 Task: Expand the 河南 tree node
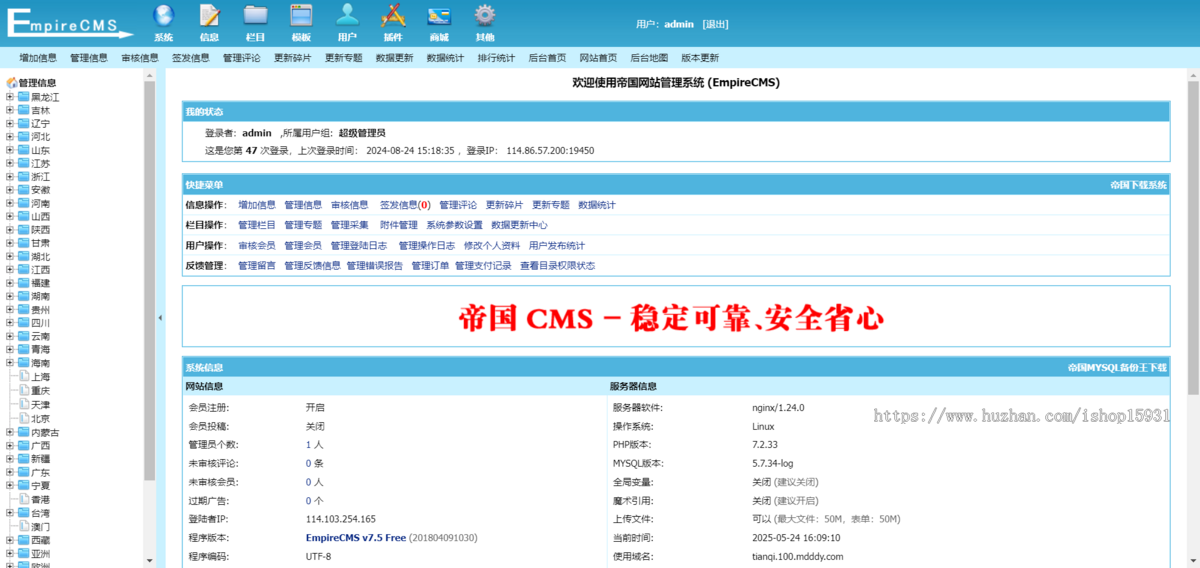click(x=10, y=203)
